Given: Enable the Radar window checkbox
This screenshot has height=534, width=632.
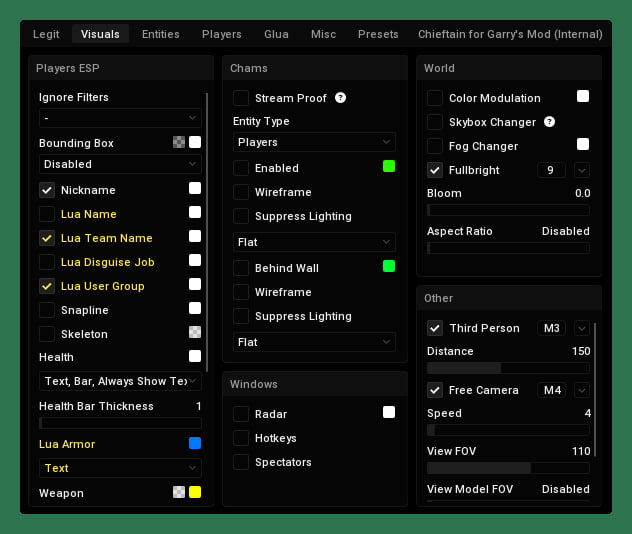Looking at the screenshot, I should pyautogui.click(x=241, y=414).
